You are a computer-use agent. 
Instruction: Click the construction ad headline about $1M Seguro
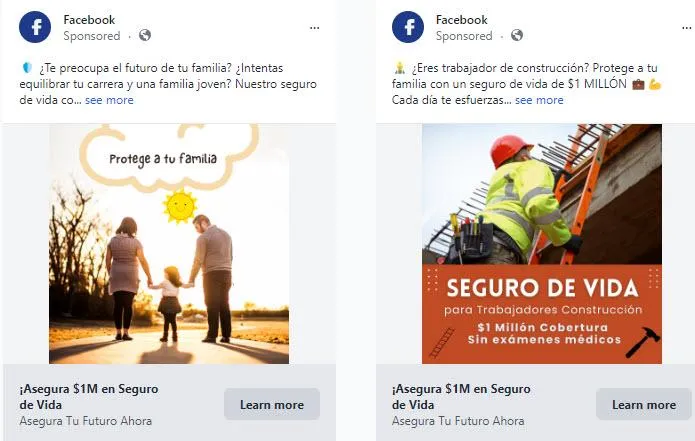tap(461, 397)
